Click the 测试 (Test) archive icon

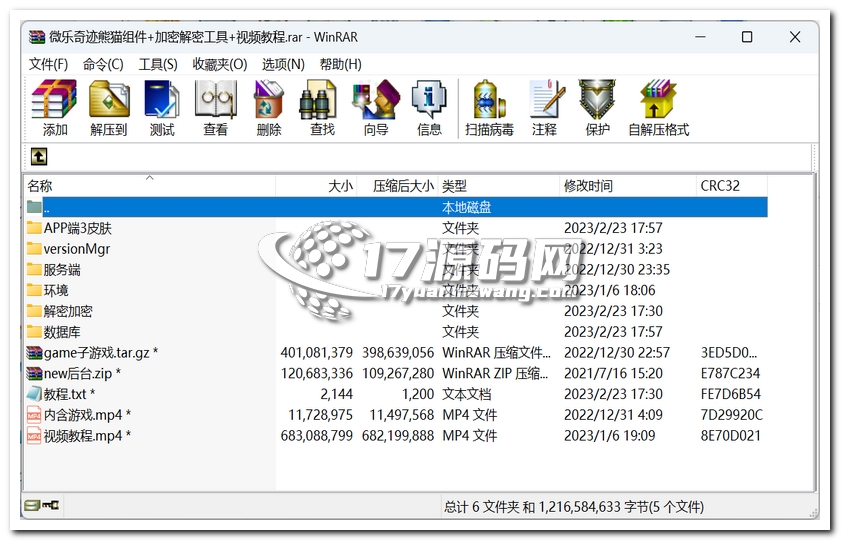coord(162,108)
